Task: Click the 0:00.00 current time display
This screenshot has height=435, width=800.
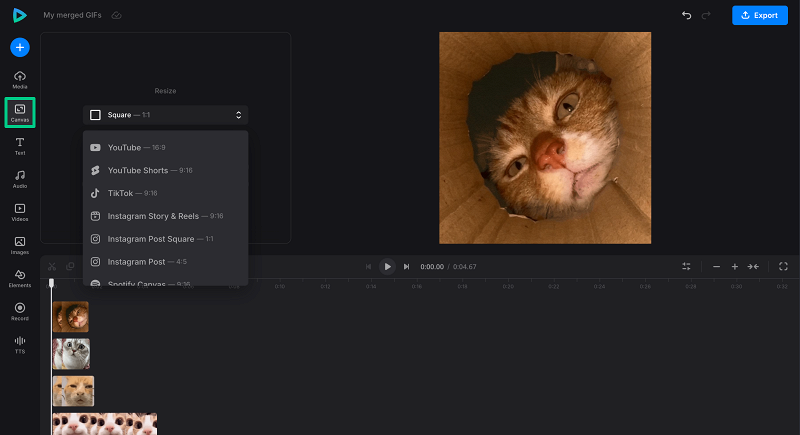Action: pyautogui.click(x=432, y=267)
